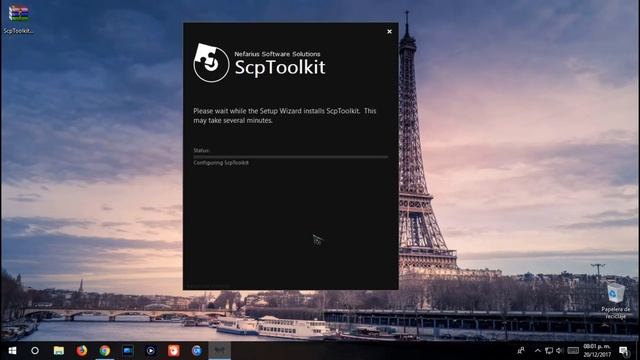640x360 pixels.
Task: Click the 'Configuring ScpToolkit' status text
Action: 221,162
